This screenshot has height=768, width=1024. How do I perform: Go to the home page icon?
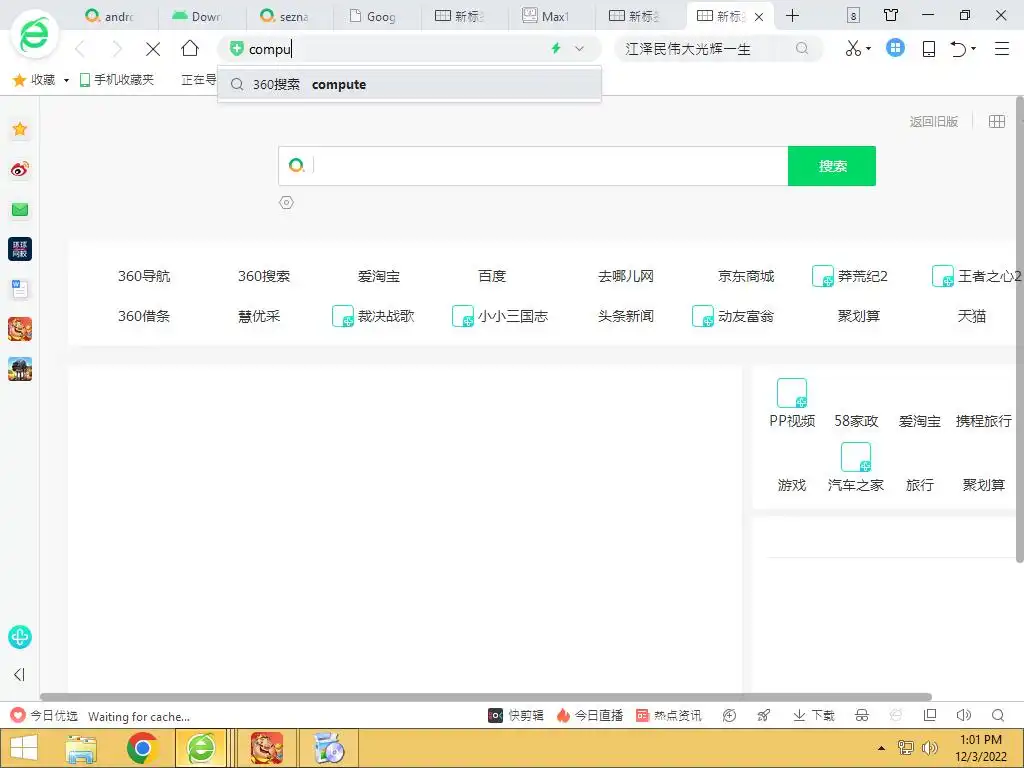tap(190, 48)
